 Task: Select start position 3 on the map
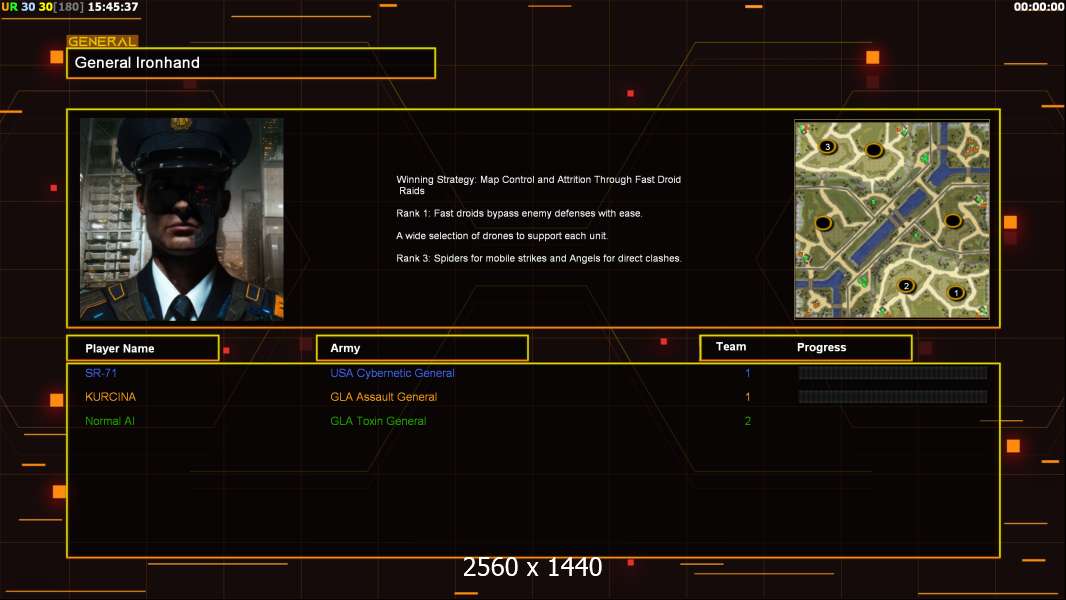(x=827, y=146)
